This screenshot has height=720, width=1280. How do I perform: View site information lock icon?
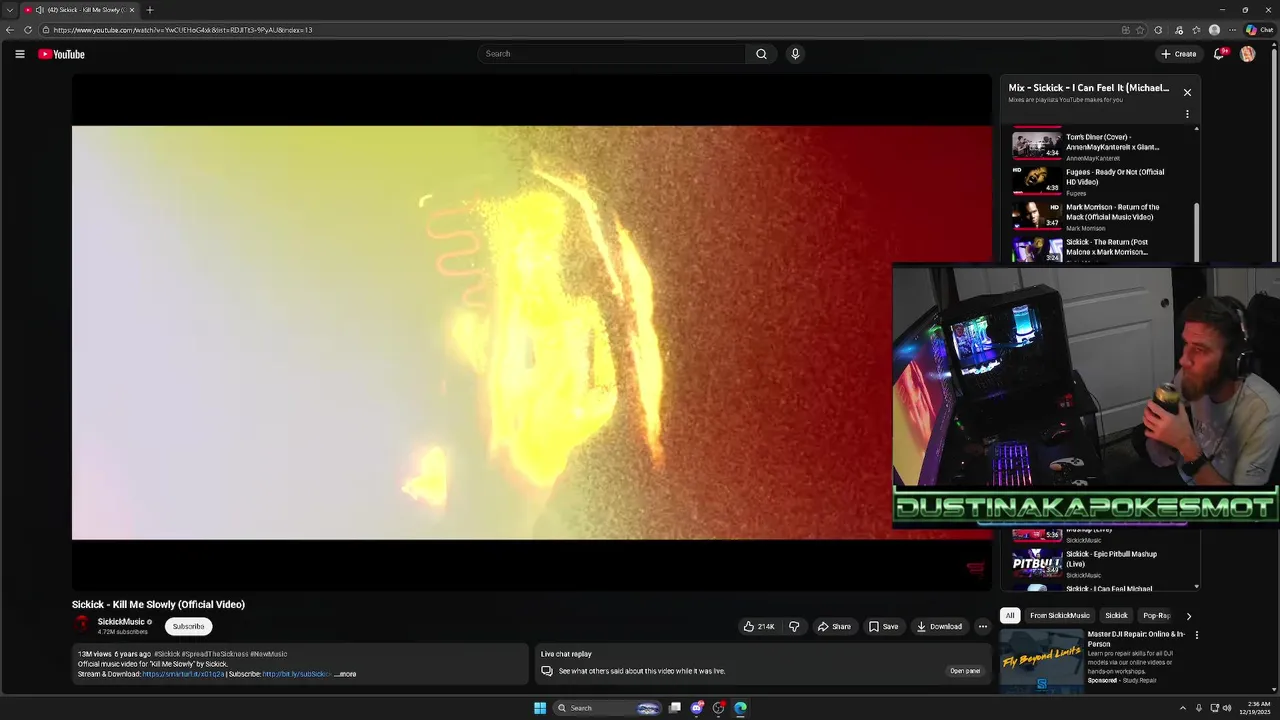point(46,30)
